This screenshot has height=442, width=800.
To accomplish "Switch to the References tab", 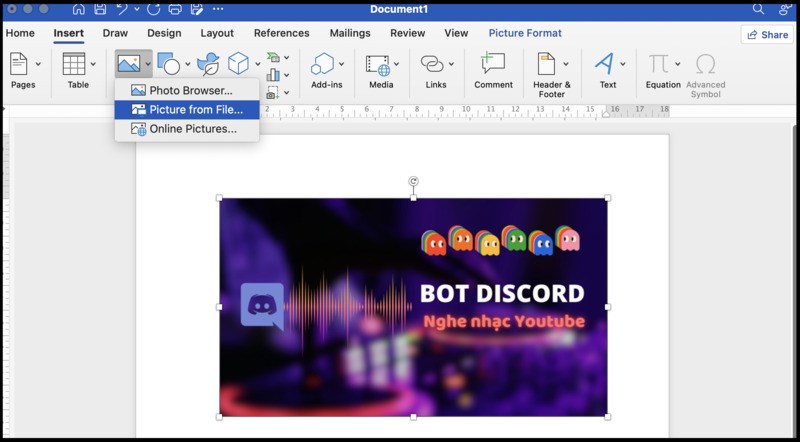I will [282, 33].
